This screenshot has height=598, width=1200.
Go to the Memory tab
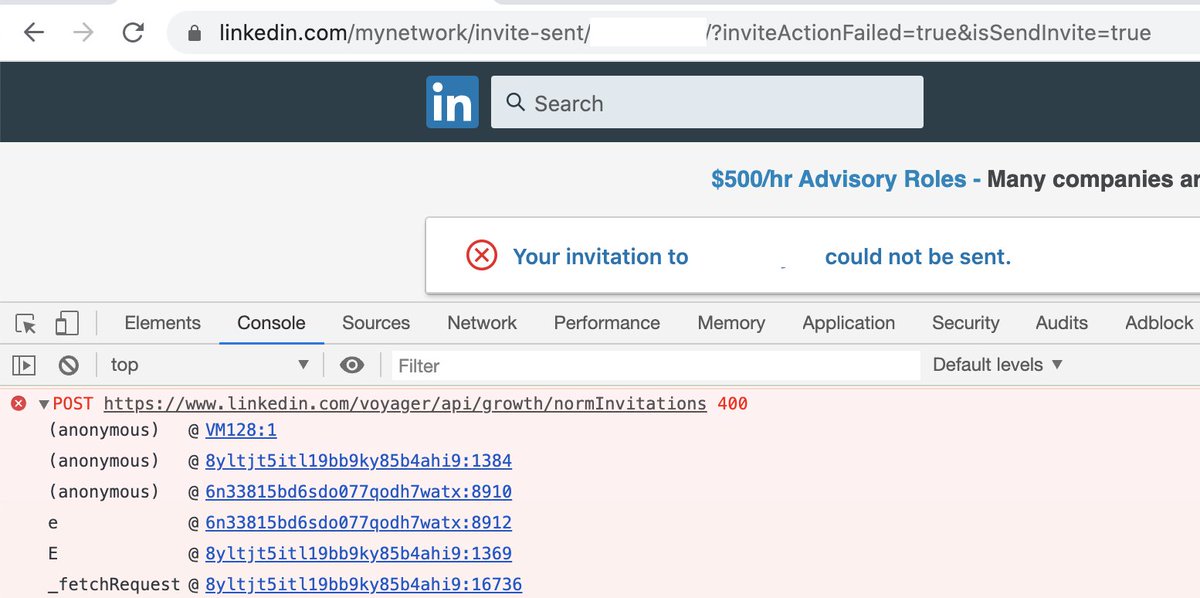coord(731,323)
